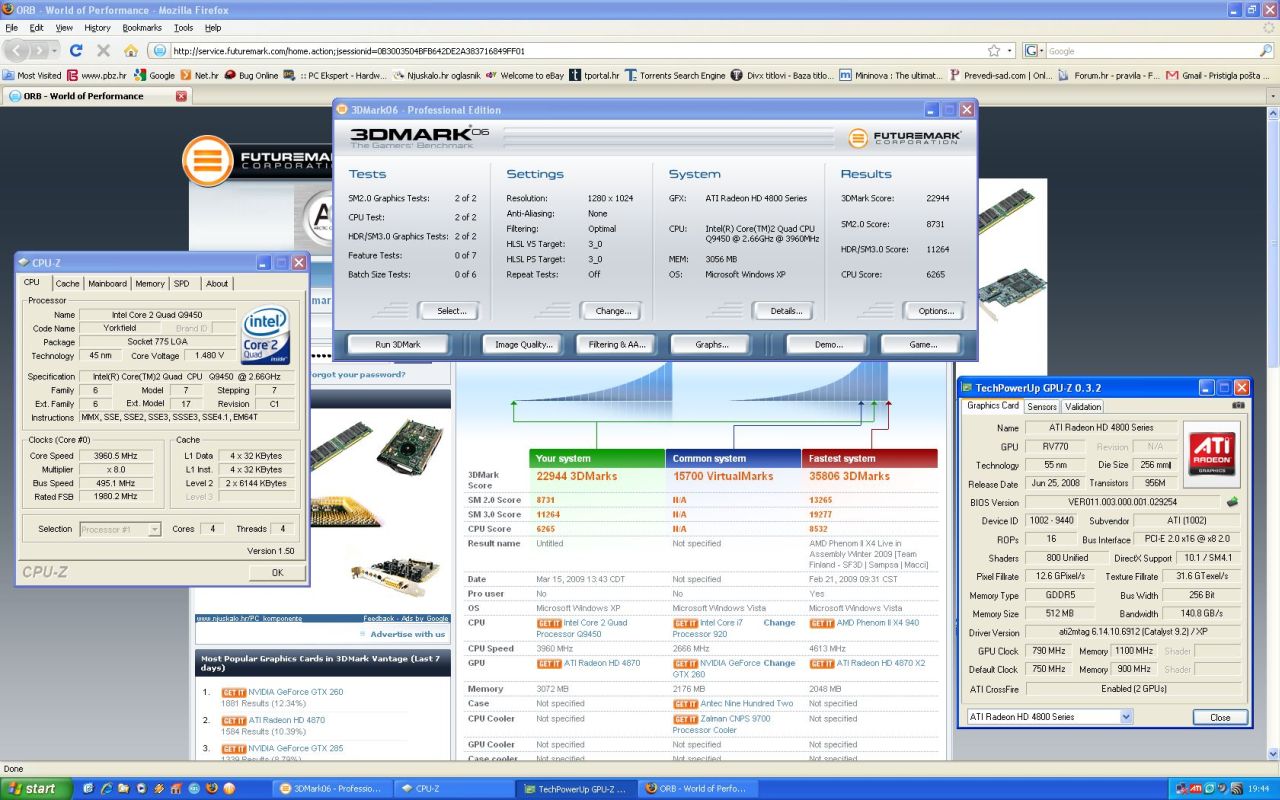Click the Run 3DMark button
1280x800 pixels.
(x=398, y=344)
